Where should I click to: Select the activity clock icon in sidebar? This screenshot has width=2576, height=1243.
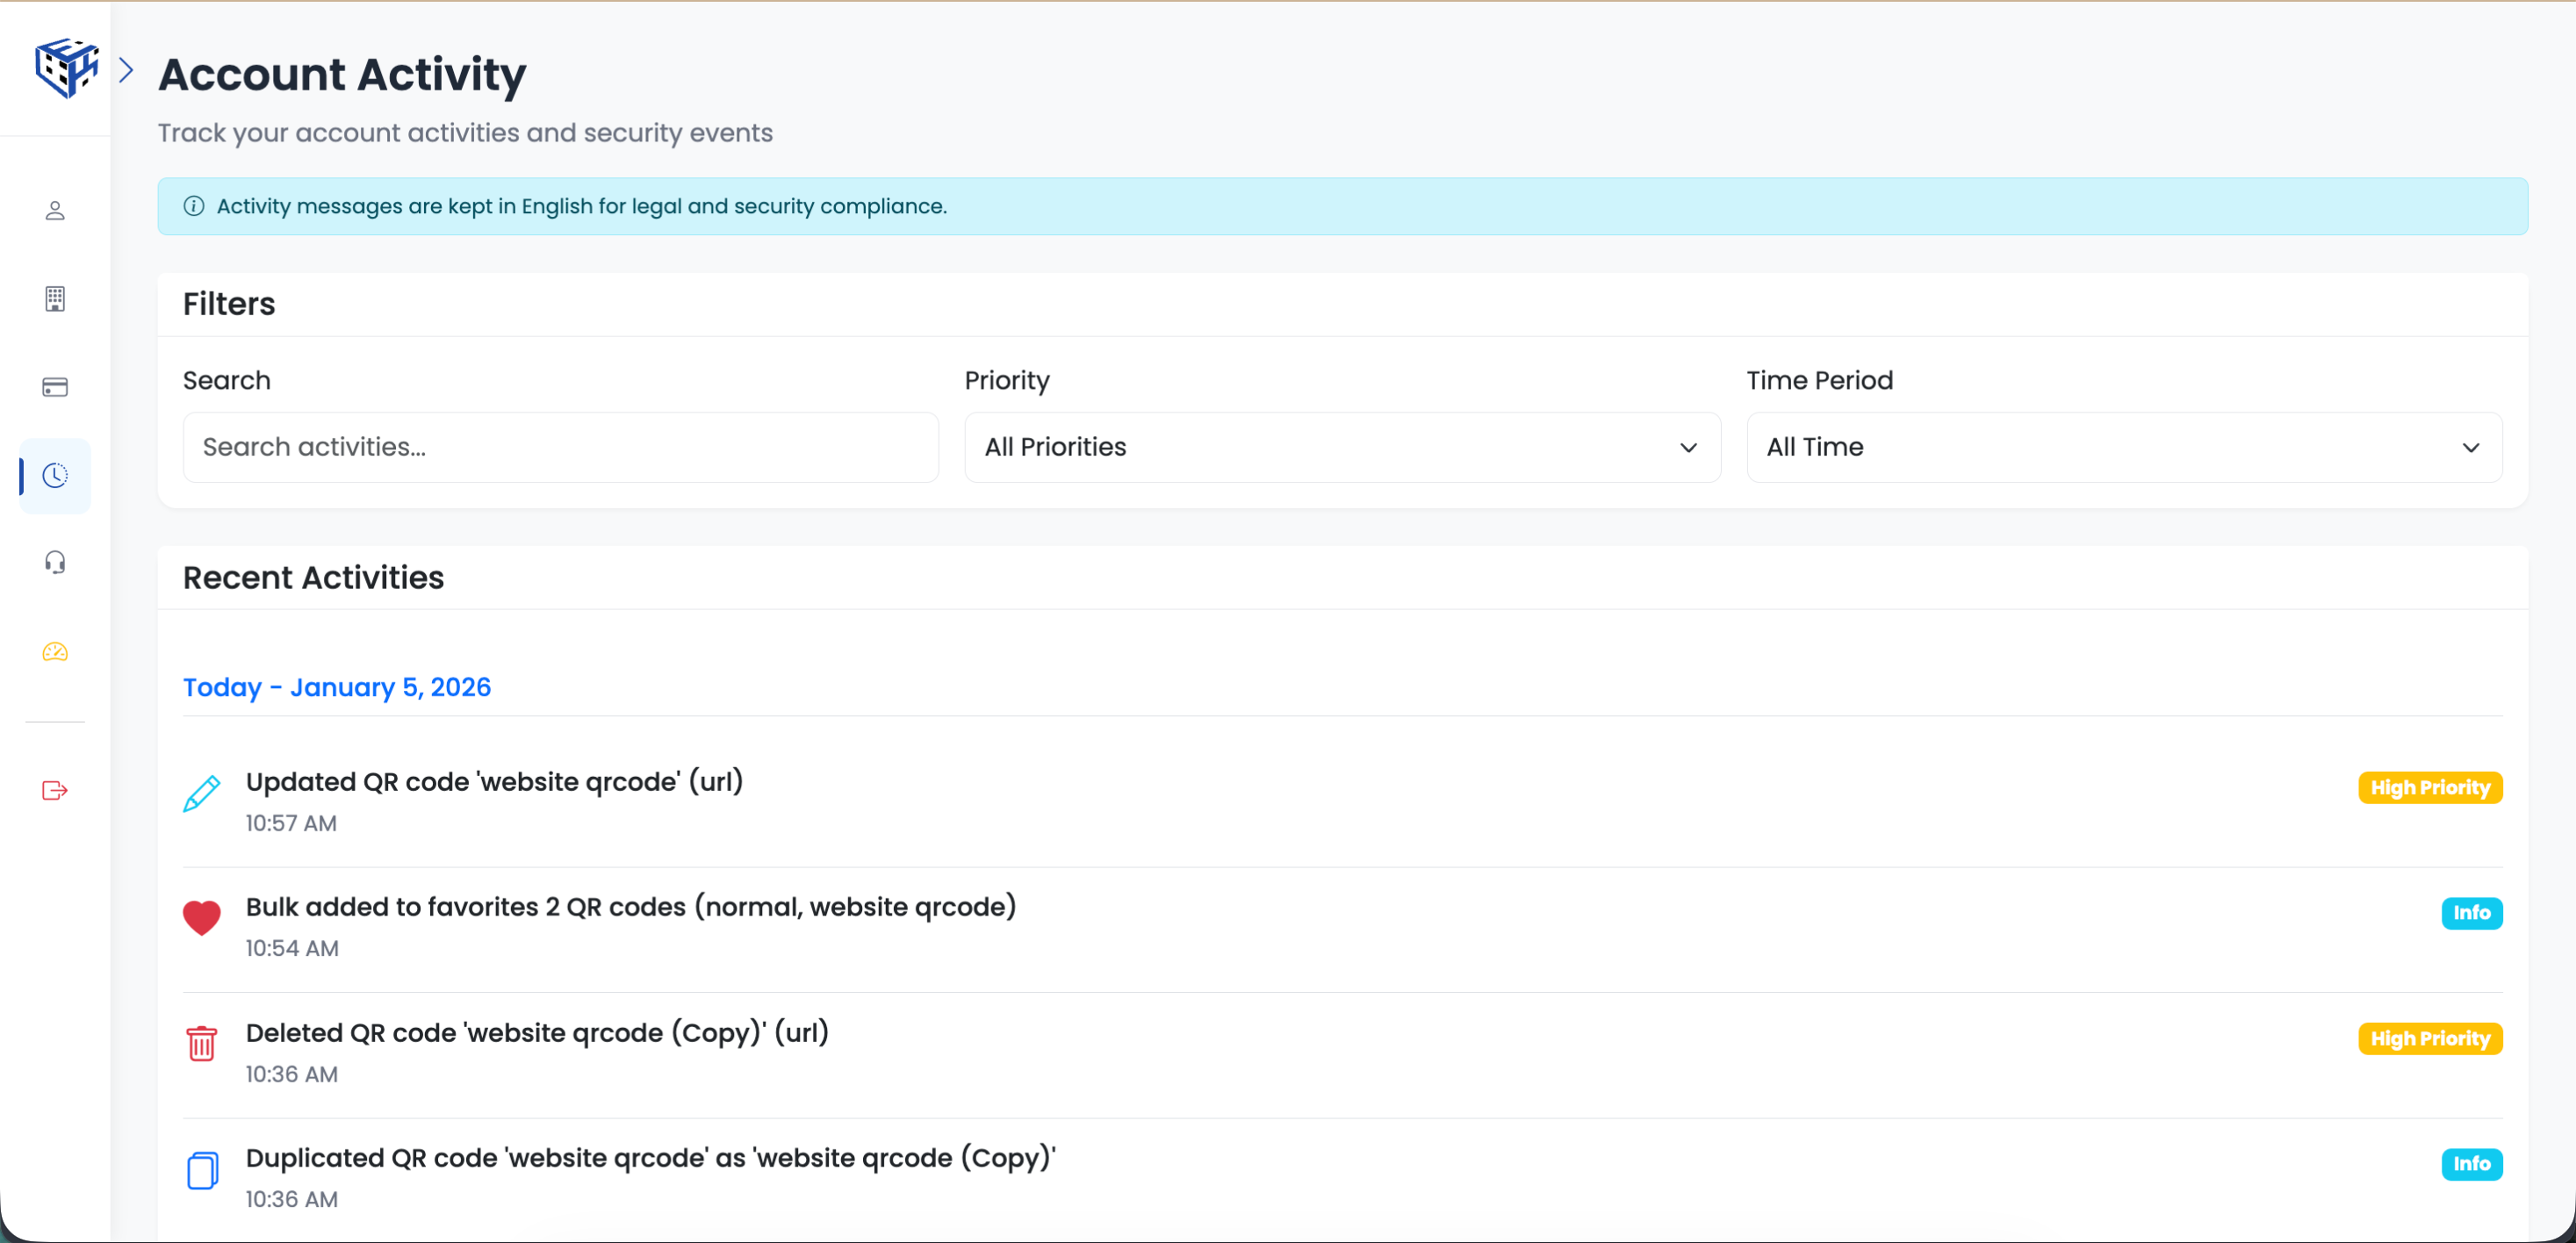click(x=55, y=476)
